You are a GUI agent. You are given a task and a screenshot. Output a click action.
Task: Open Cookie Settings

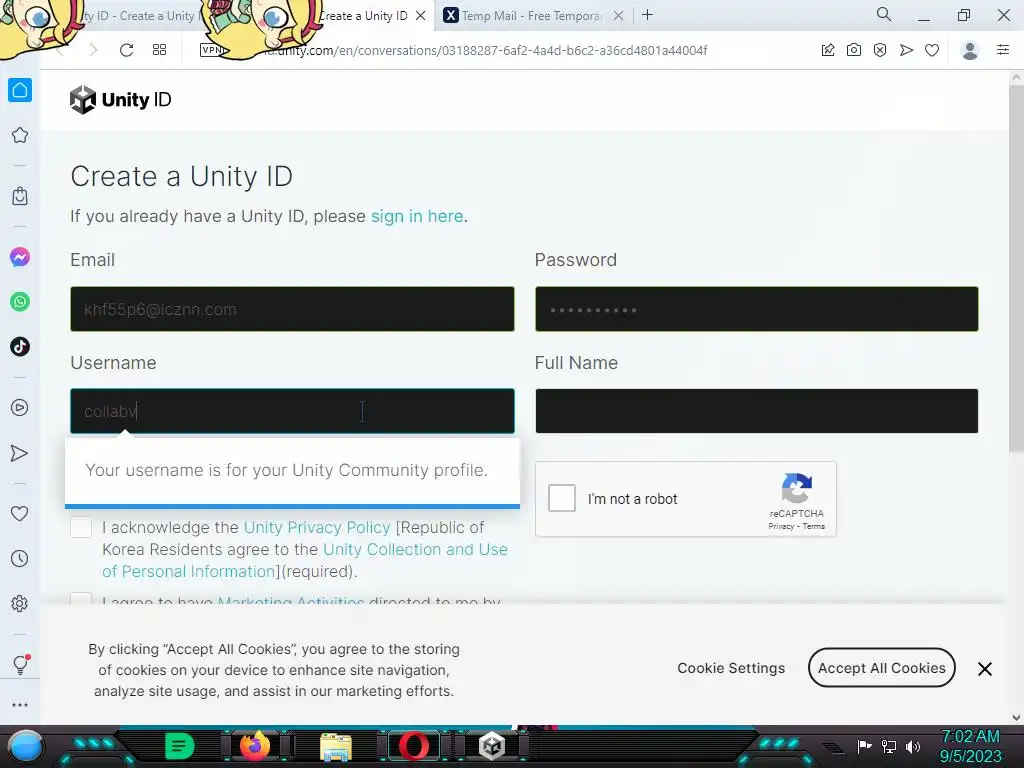tap(731, 668)
